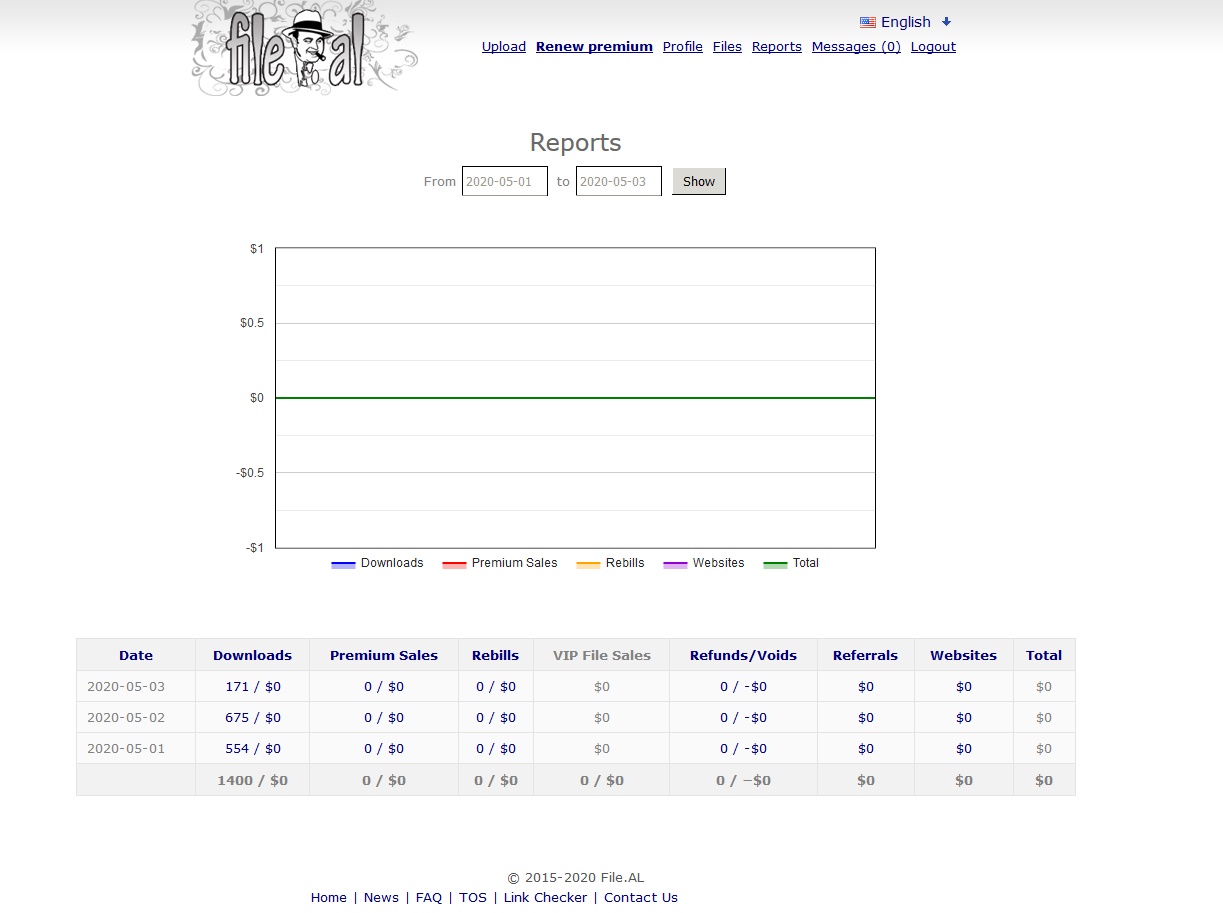Viewport: 1223px width, 913px height.
Task: Click the US flag language icon
Action: point(867,22)
